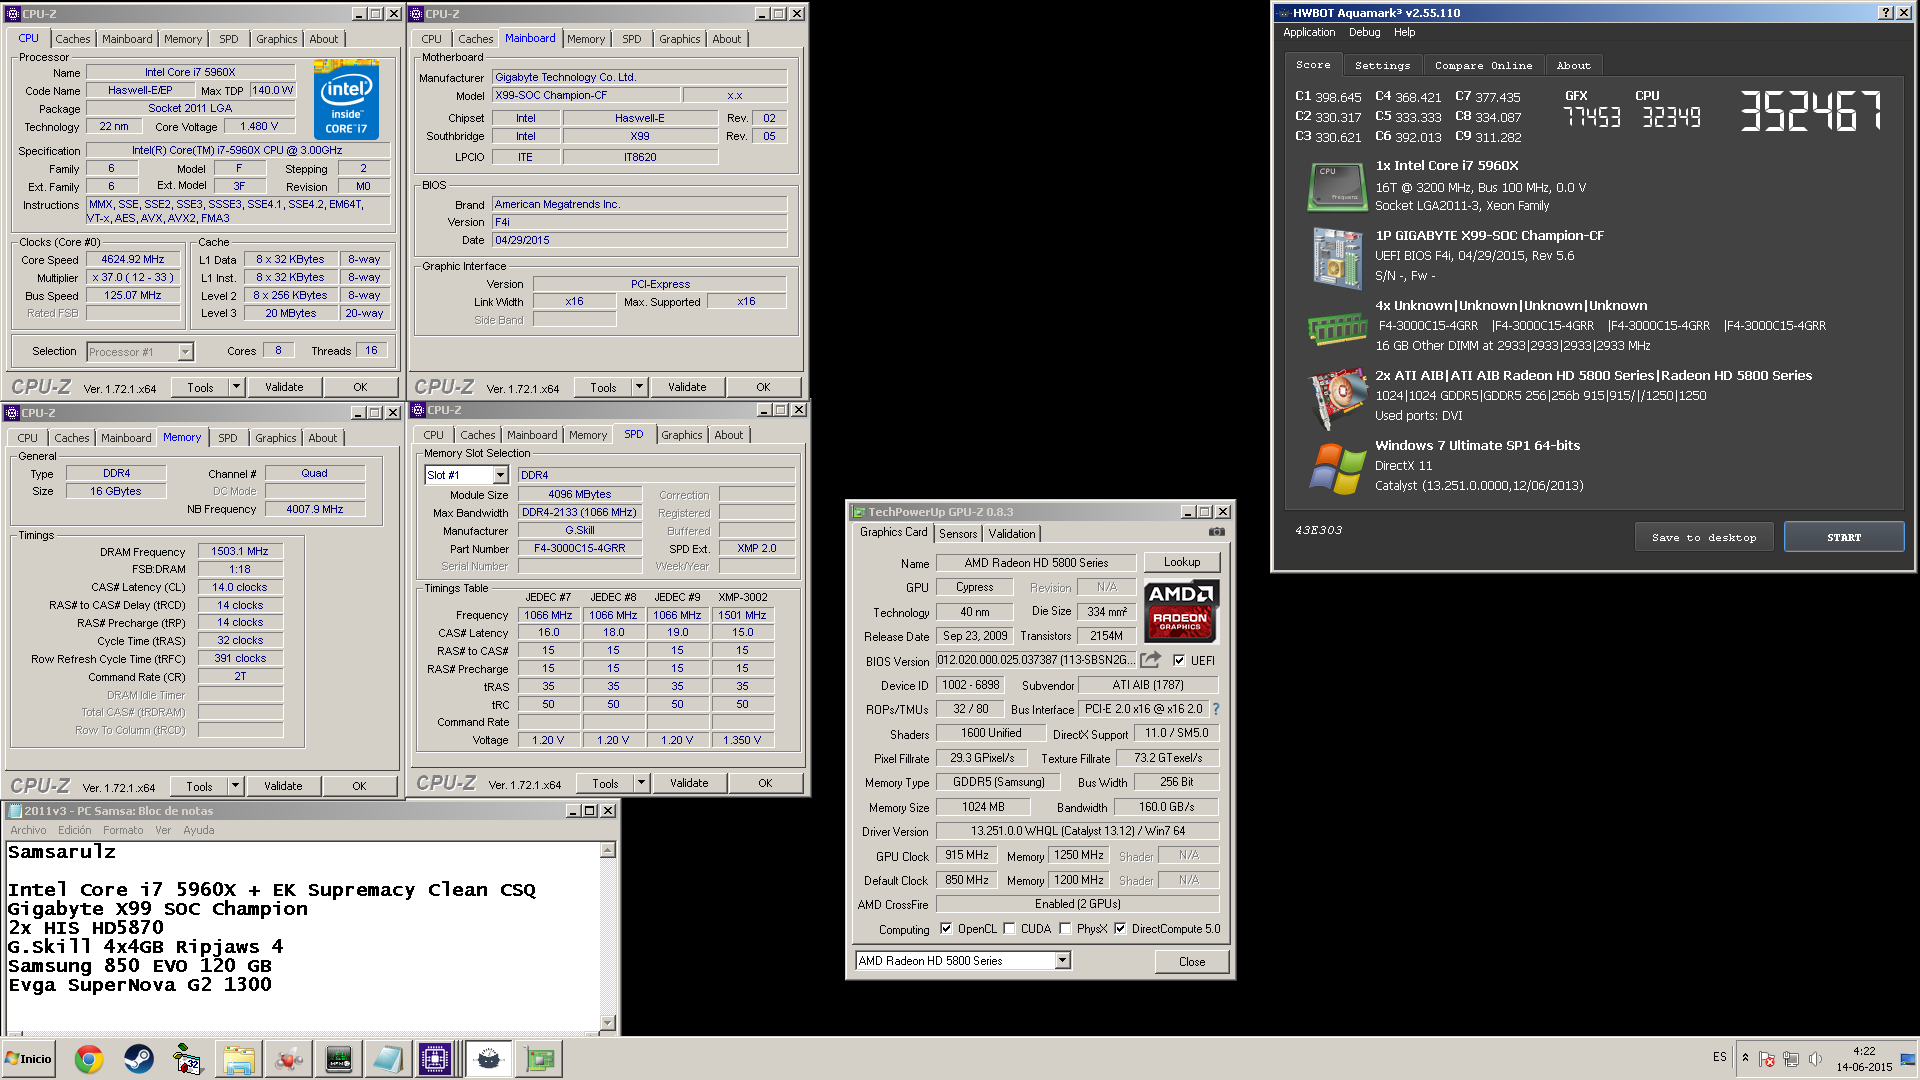Viewport: 1920px width, 1080px height.
Task: Click the Windows logo icon in Aquamark
Action: point(1337,468)
